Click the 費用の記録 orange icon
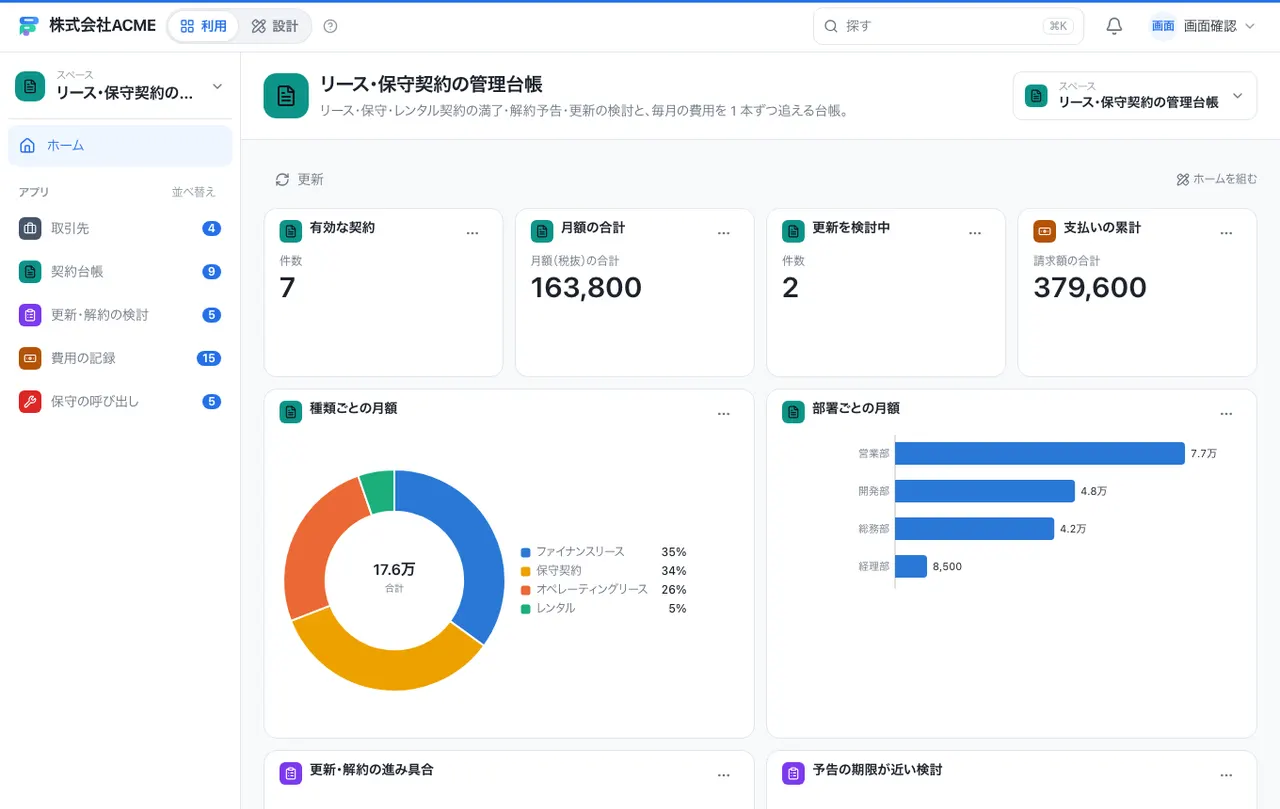This screenshot has width=1280, height=809. [30, 358]
